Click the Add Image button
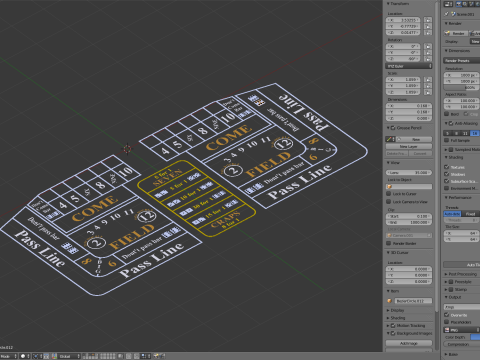Viewport: 480px width, 360px height. pos(409,343)
